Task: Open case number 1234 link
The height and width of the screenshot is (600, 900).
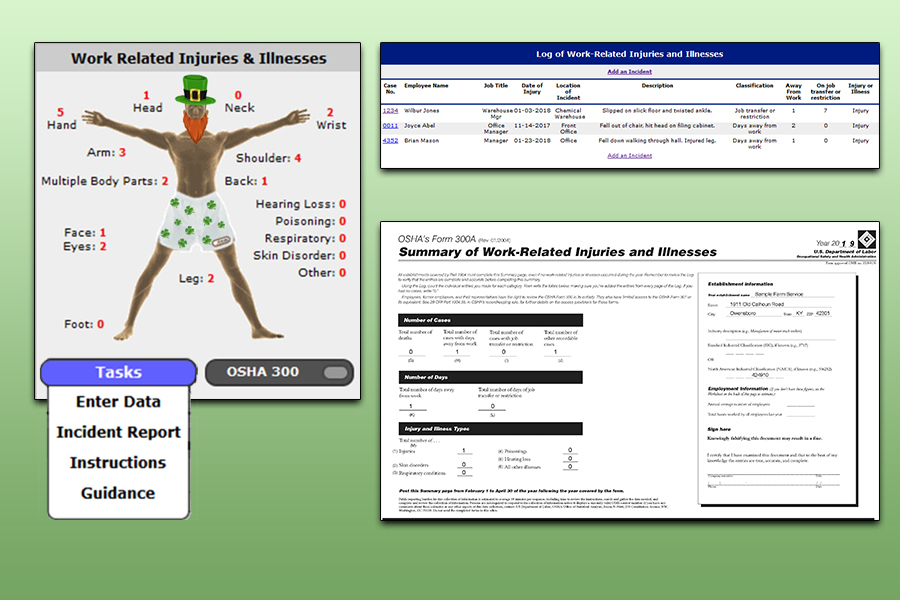Action: (x=390, y=110)
